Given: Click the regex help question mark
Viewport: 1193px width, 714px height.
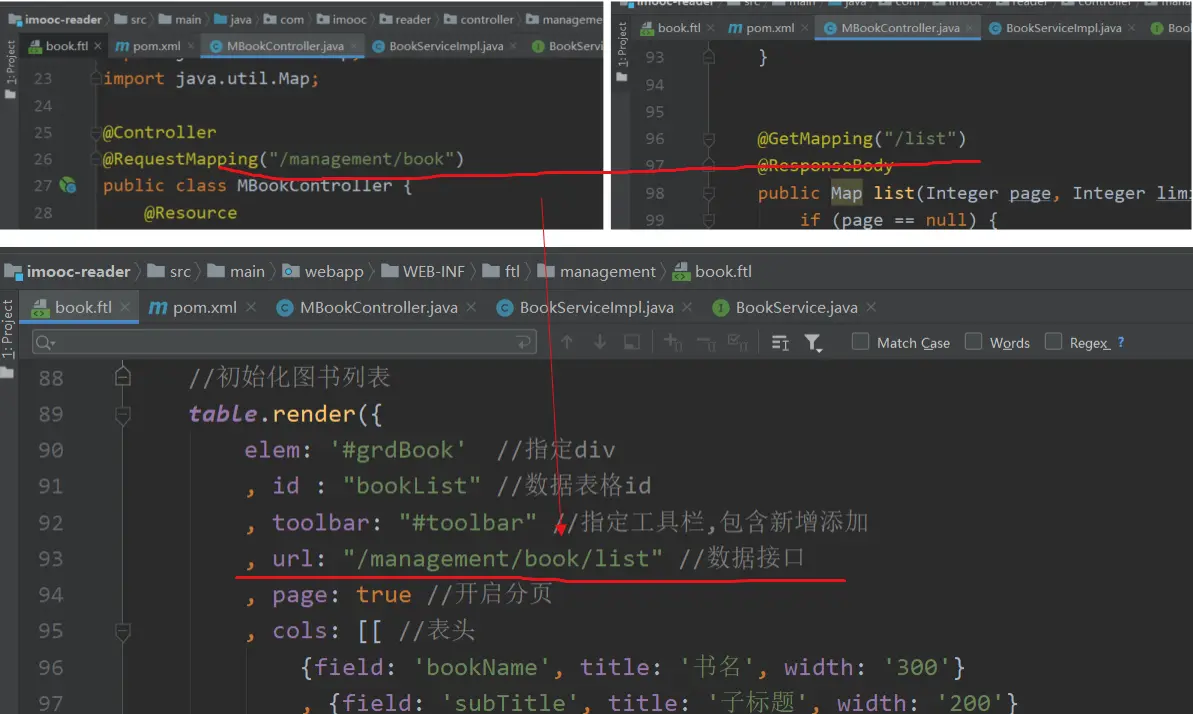Looking at the screenshot, I should [1121, 342].
